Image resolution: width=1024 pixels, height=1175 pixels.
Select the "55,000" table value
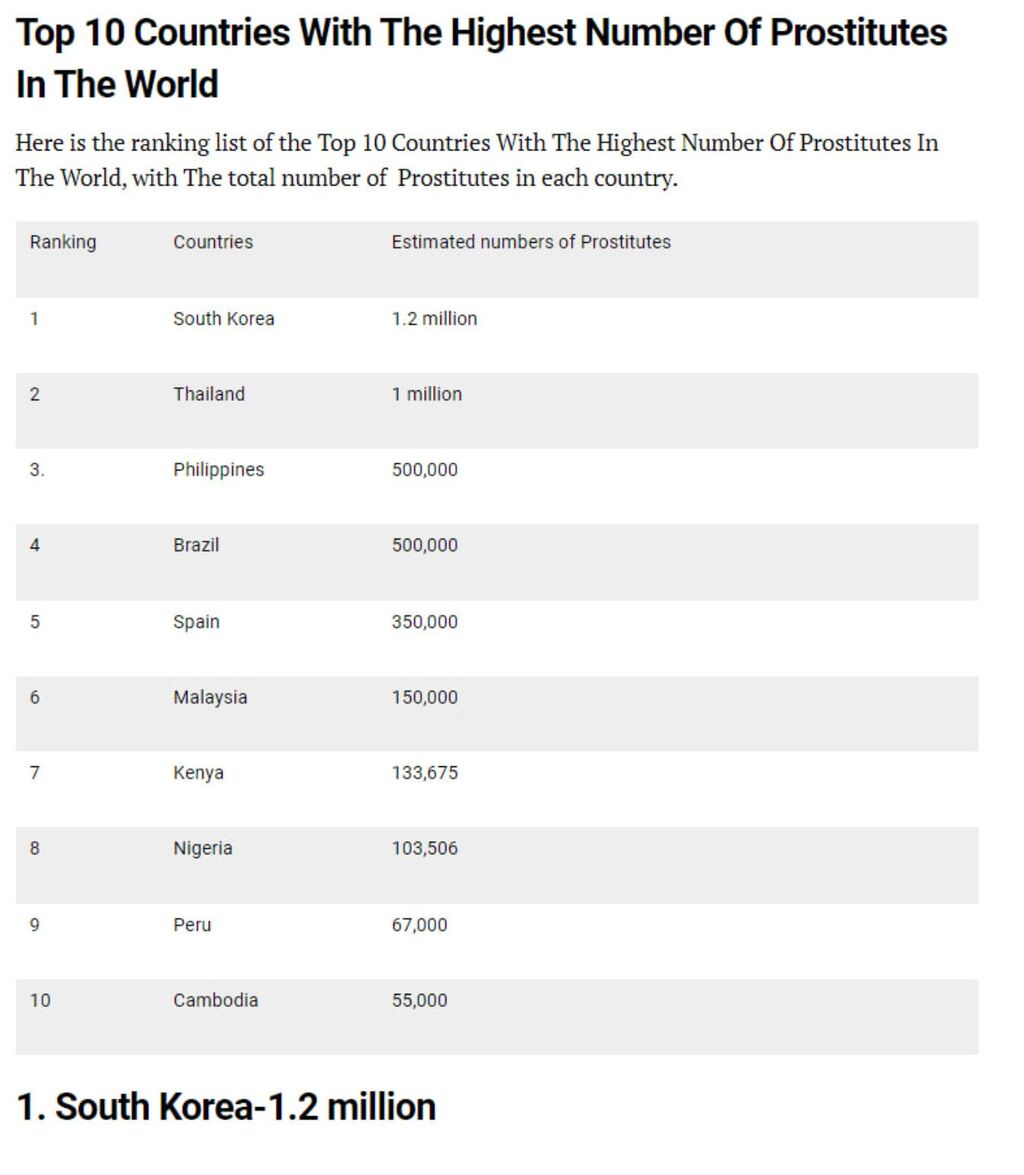pos(419,1000)
